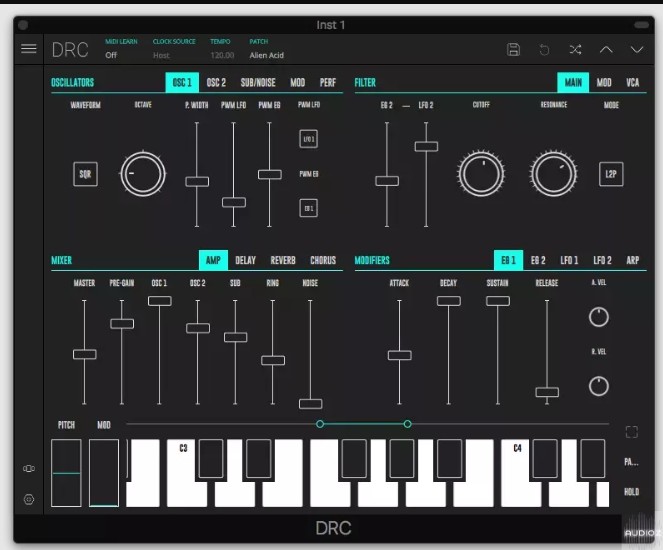
Task: Click the fullscreen expand keyboard icon
Action: coord(631,432)
